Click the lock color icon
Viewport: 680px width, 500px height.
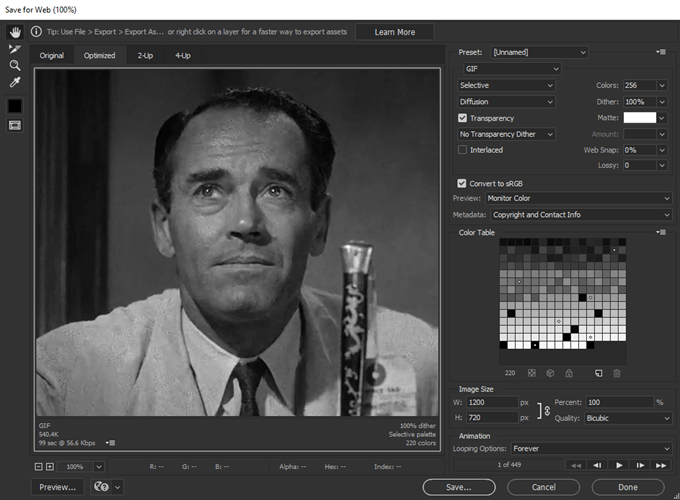[569, 373]
